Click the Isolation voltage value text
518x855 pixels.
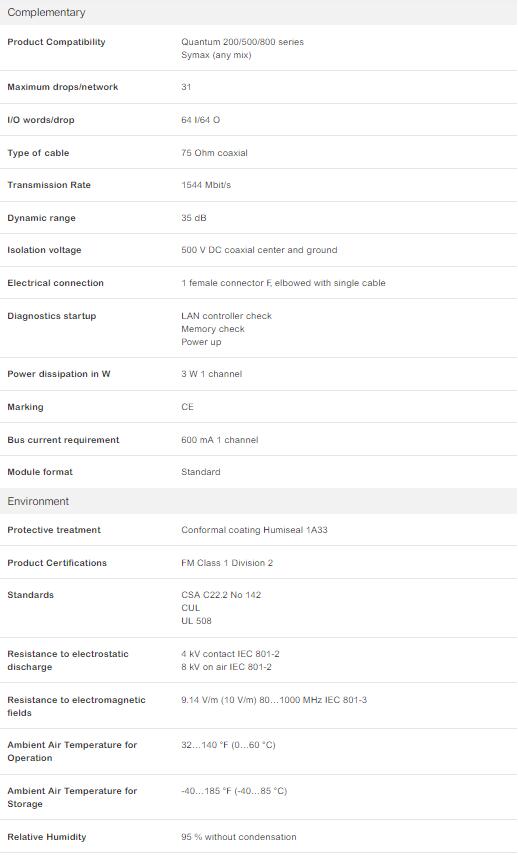(x=259, y=250)
